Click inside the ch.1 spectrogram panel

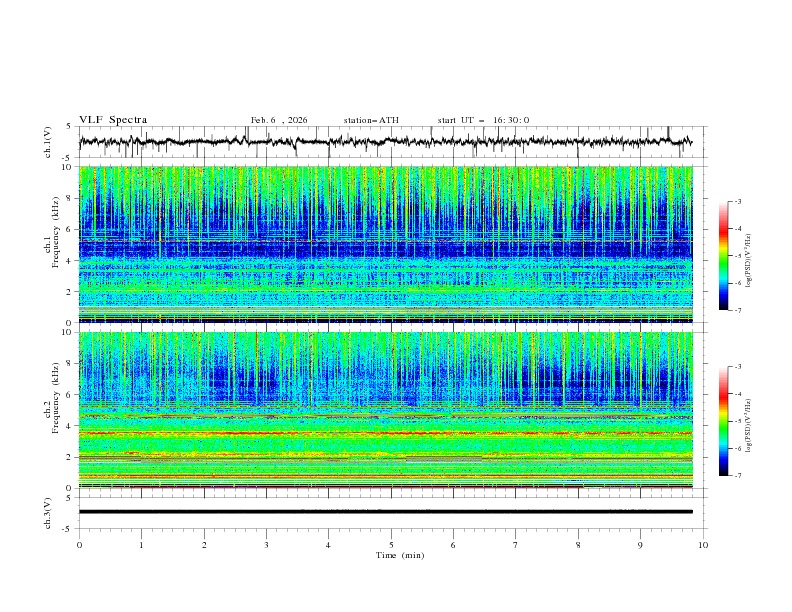(385, 244)
